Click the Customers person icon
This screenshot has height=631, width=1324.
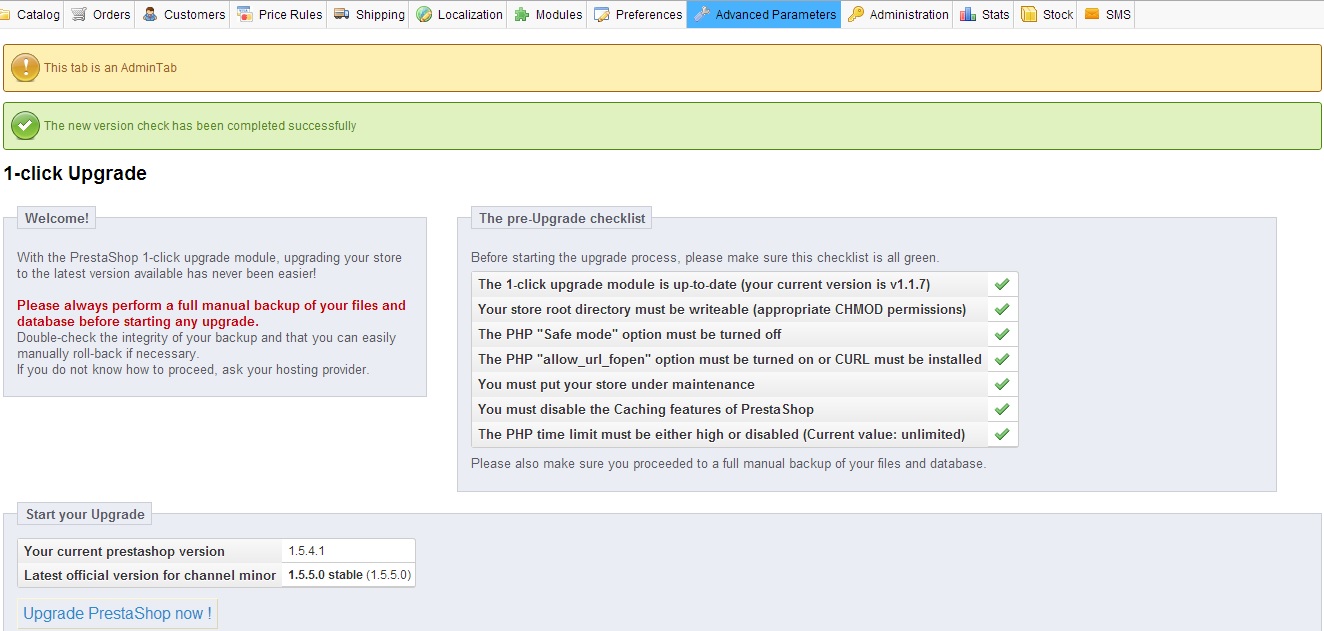pyautogui.click(x=151, y=14)
